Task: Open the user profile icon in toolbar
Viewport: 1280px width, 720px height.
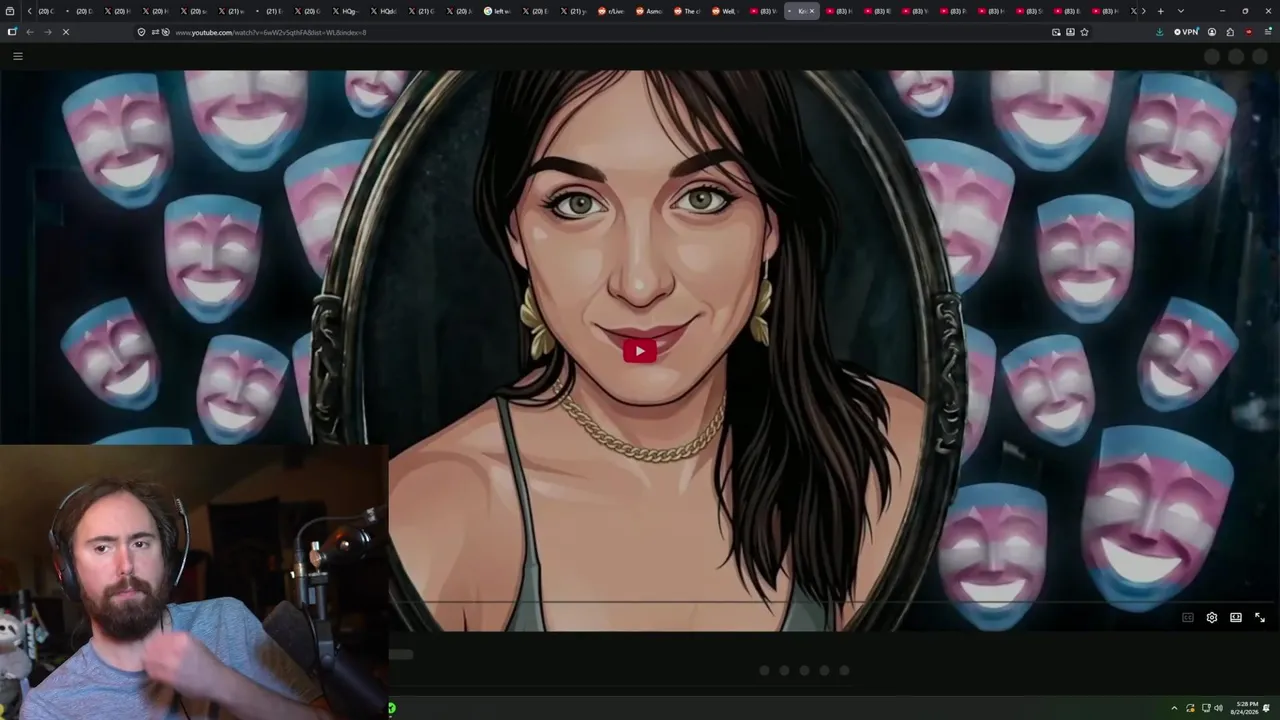Action: 1212,32
